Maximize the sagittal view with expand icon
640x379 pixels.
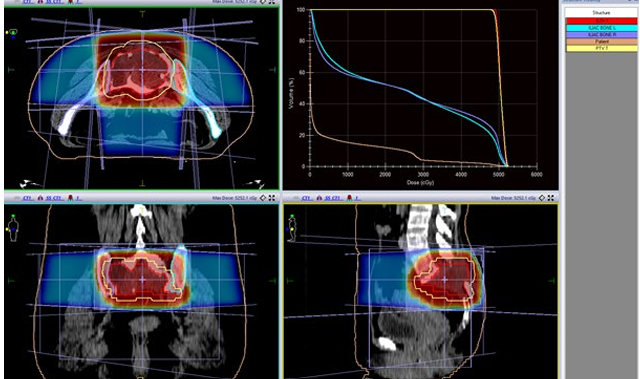click(551, 198)
